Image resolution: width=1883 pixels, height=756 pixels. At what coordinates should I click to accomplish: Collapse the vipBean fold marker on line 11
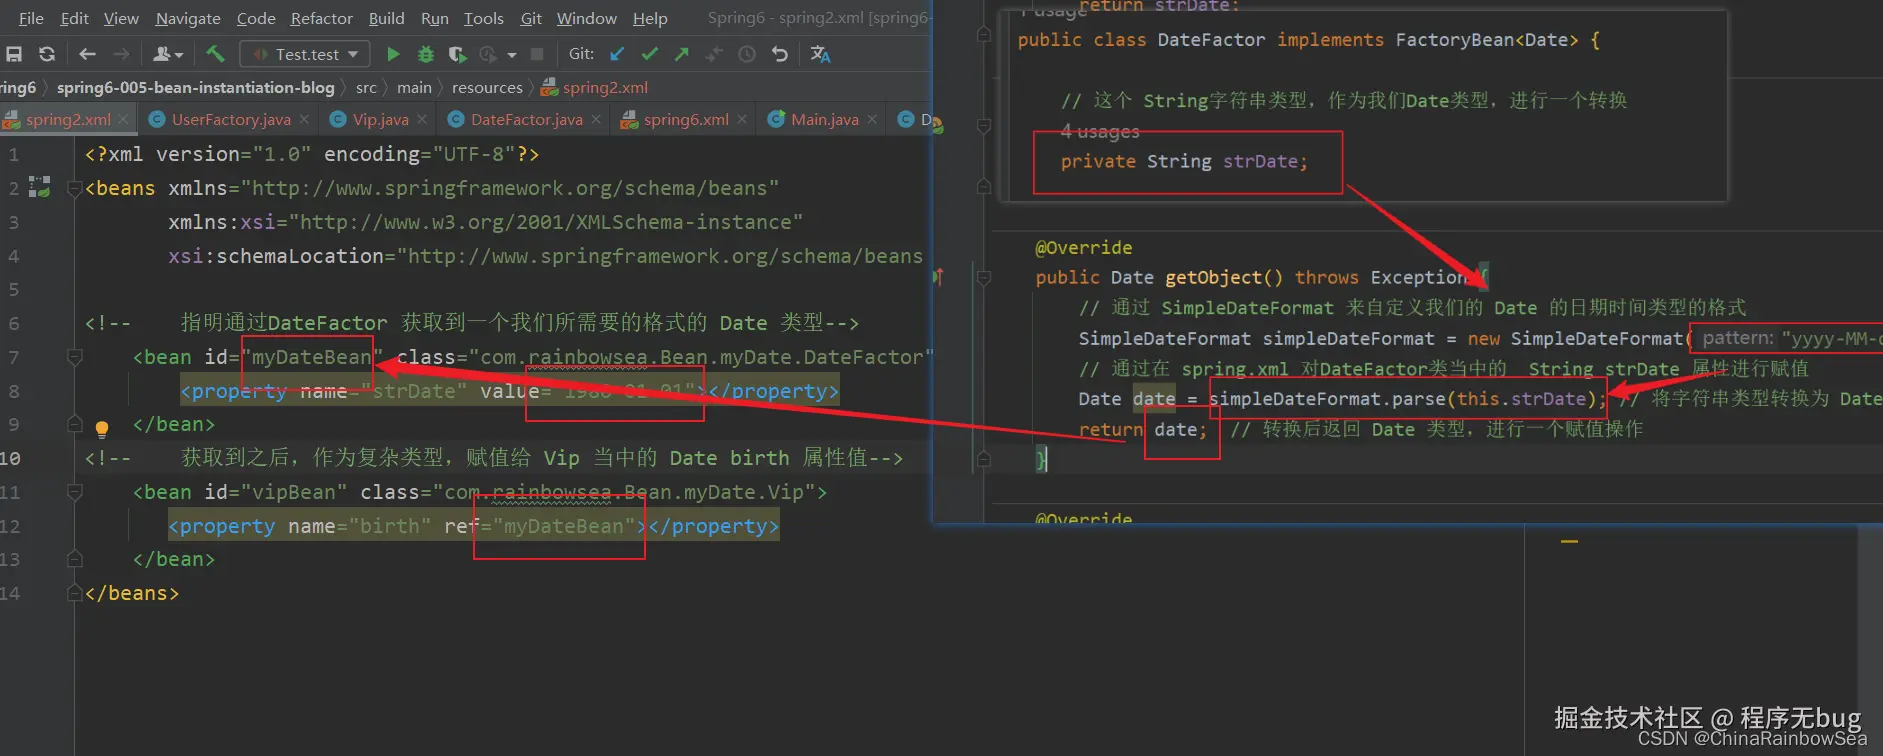point(74,492)
